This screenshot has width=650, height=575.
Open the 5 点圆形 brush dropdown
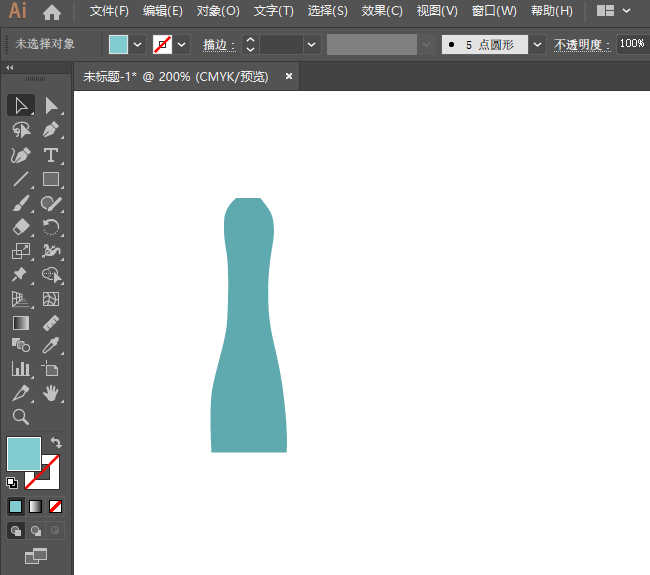[538, 45]
